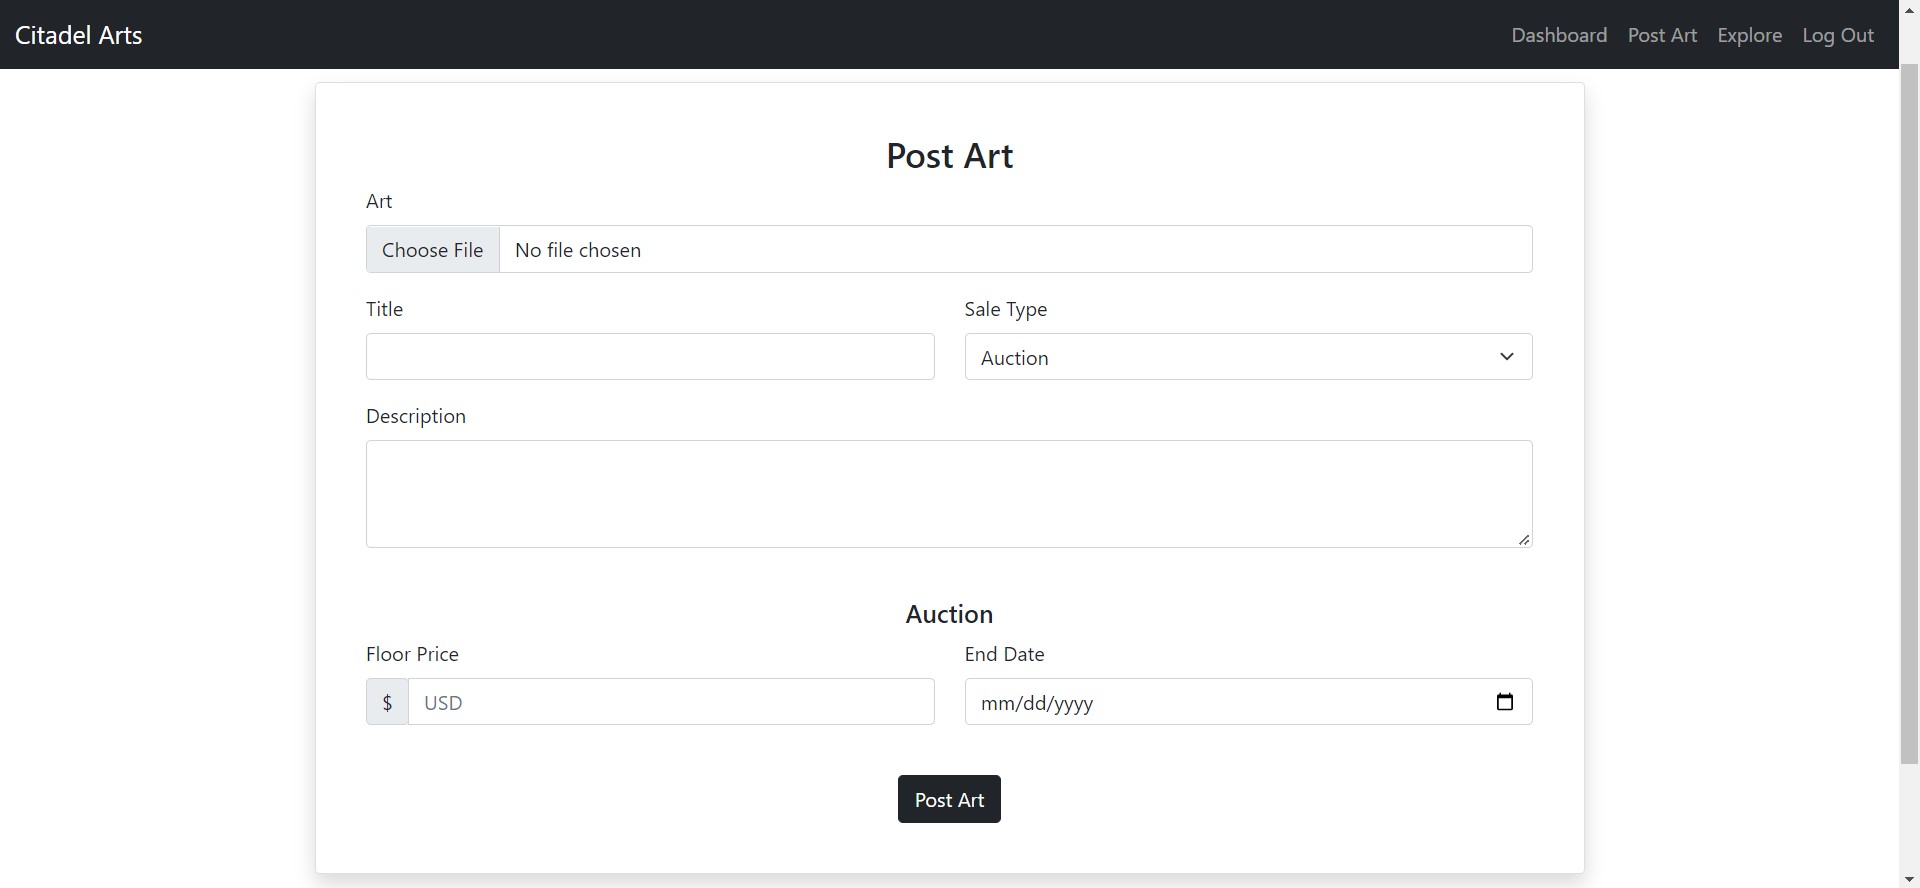Focus the Floor Price USD field
Screen dimensions: 1920x888
coord(670,702)
